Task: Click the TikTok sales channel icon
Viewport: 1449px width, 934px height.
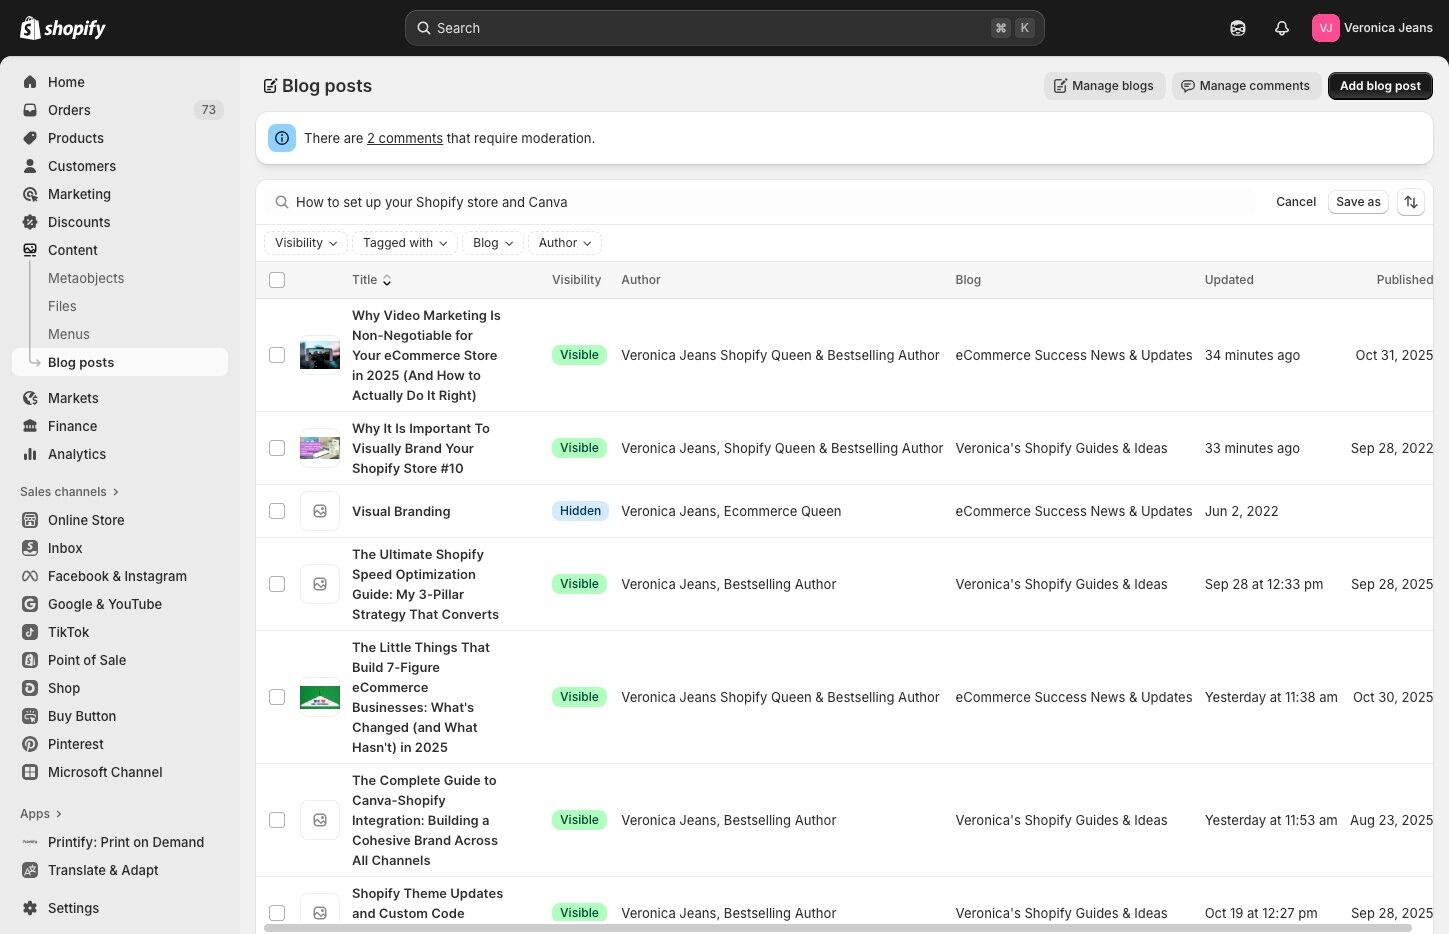Action: pos(30,632)
